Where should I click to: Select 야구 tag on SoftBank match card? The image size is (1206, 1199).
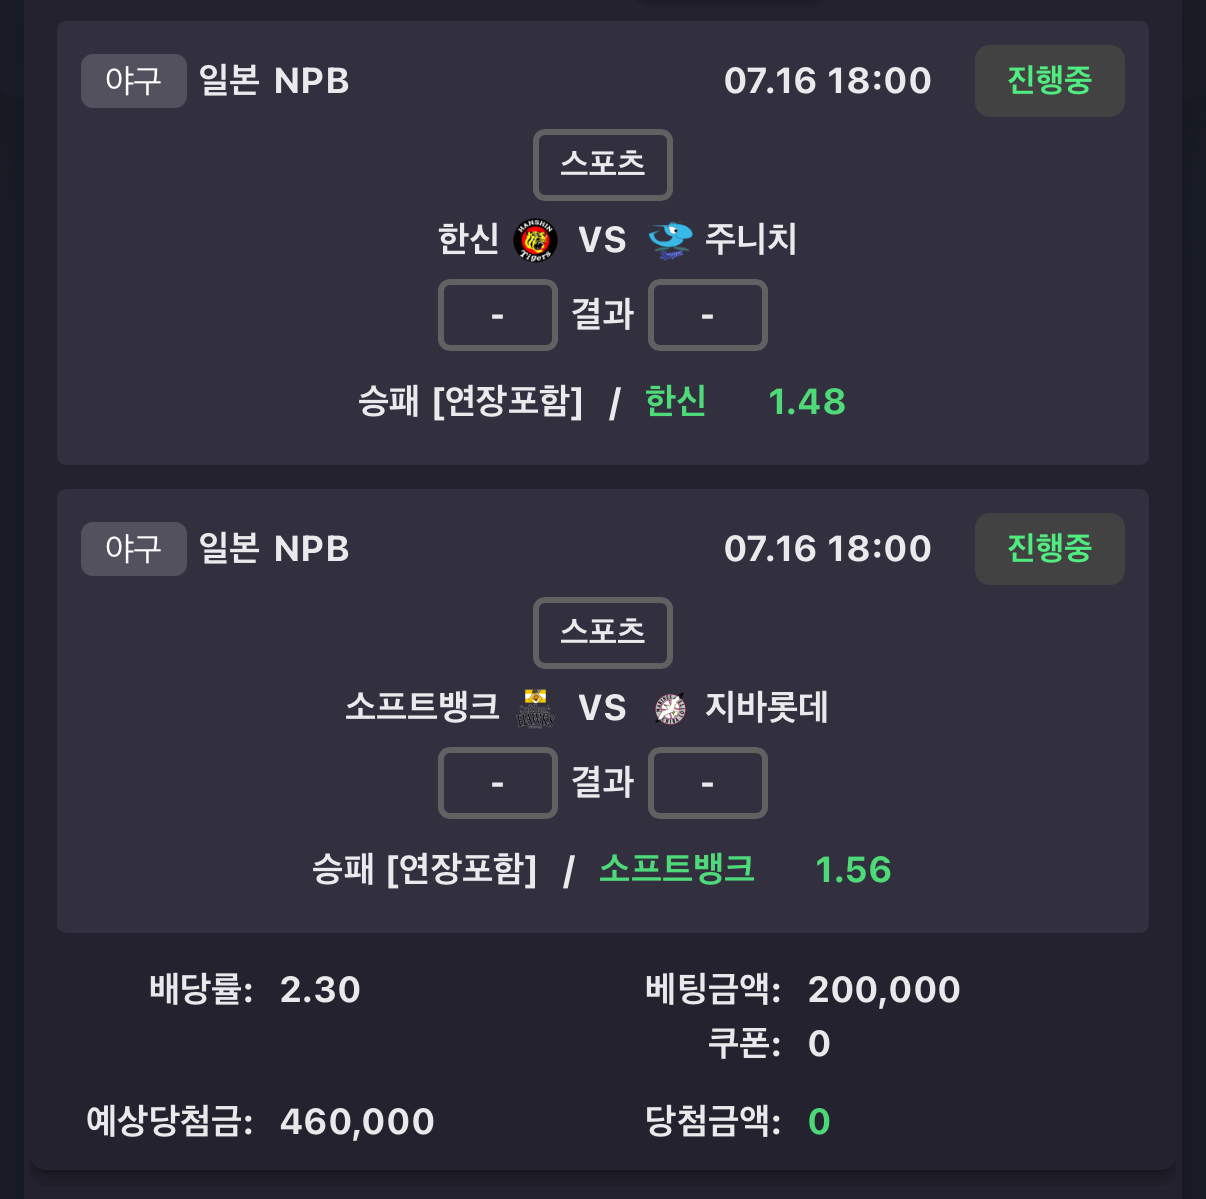[x=134, y=549]
